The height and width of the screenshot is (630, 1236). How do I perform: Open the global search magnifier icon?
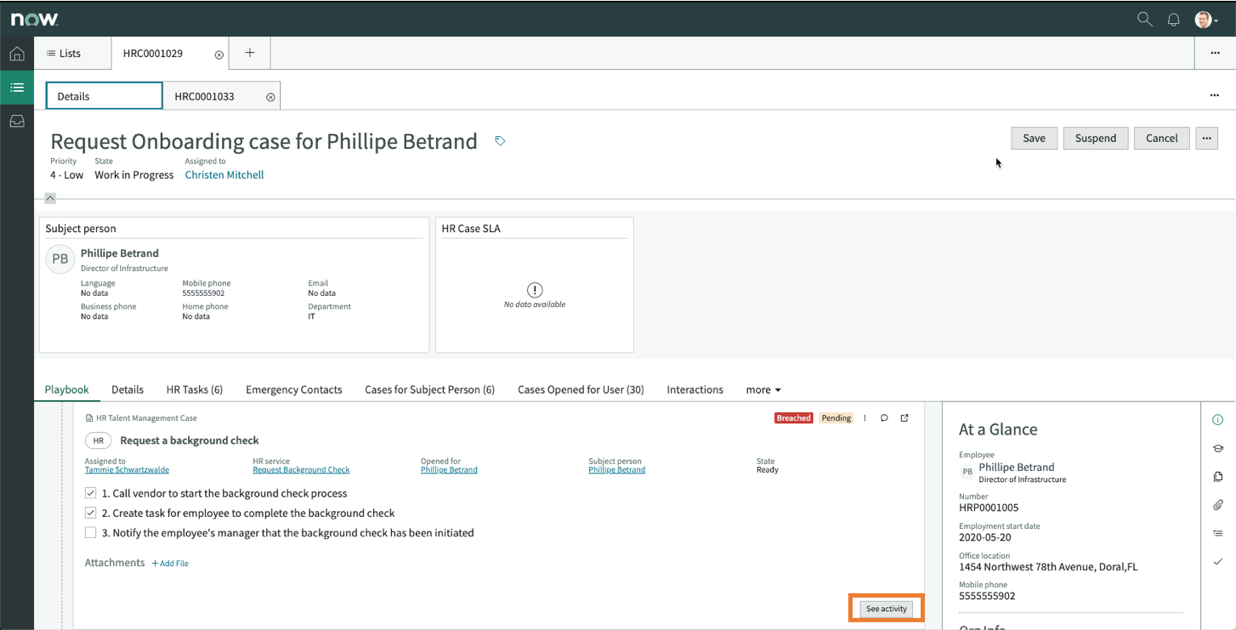click(x=1144, y=19)
